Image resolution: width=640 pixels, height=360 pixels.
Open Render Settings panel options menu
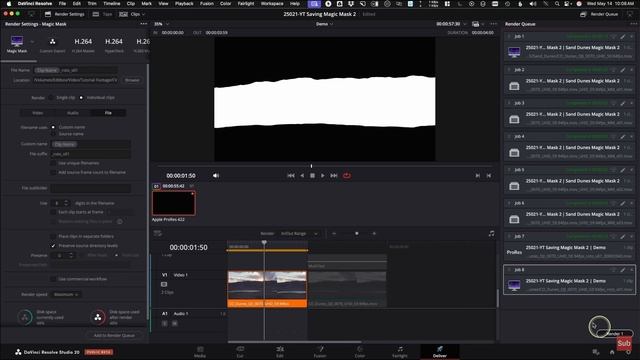pyautogui.click(x=143, y=24)
